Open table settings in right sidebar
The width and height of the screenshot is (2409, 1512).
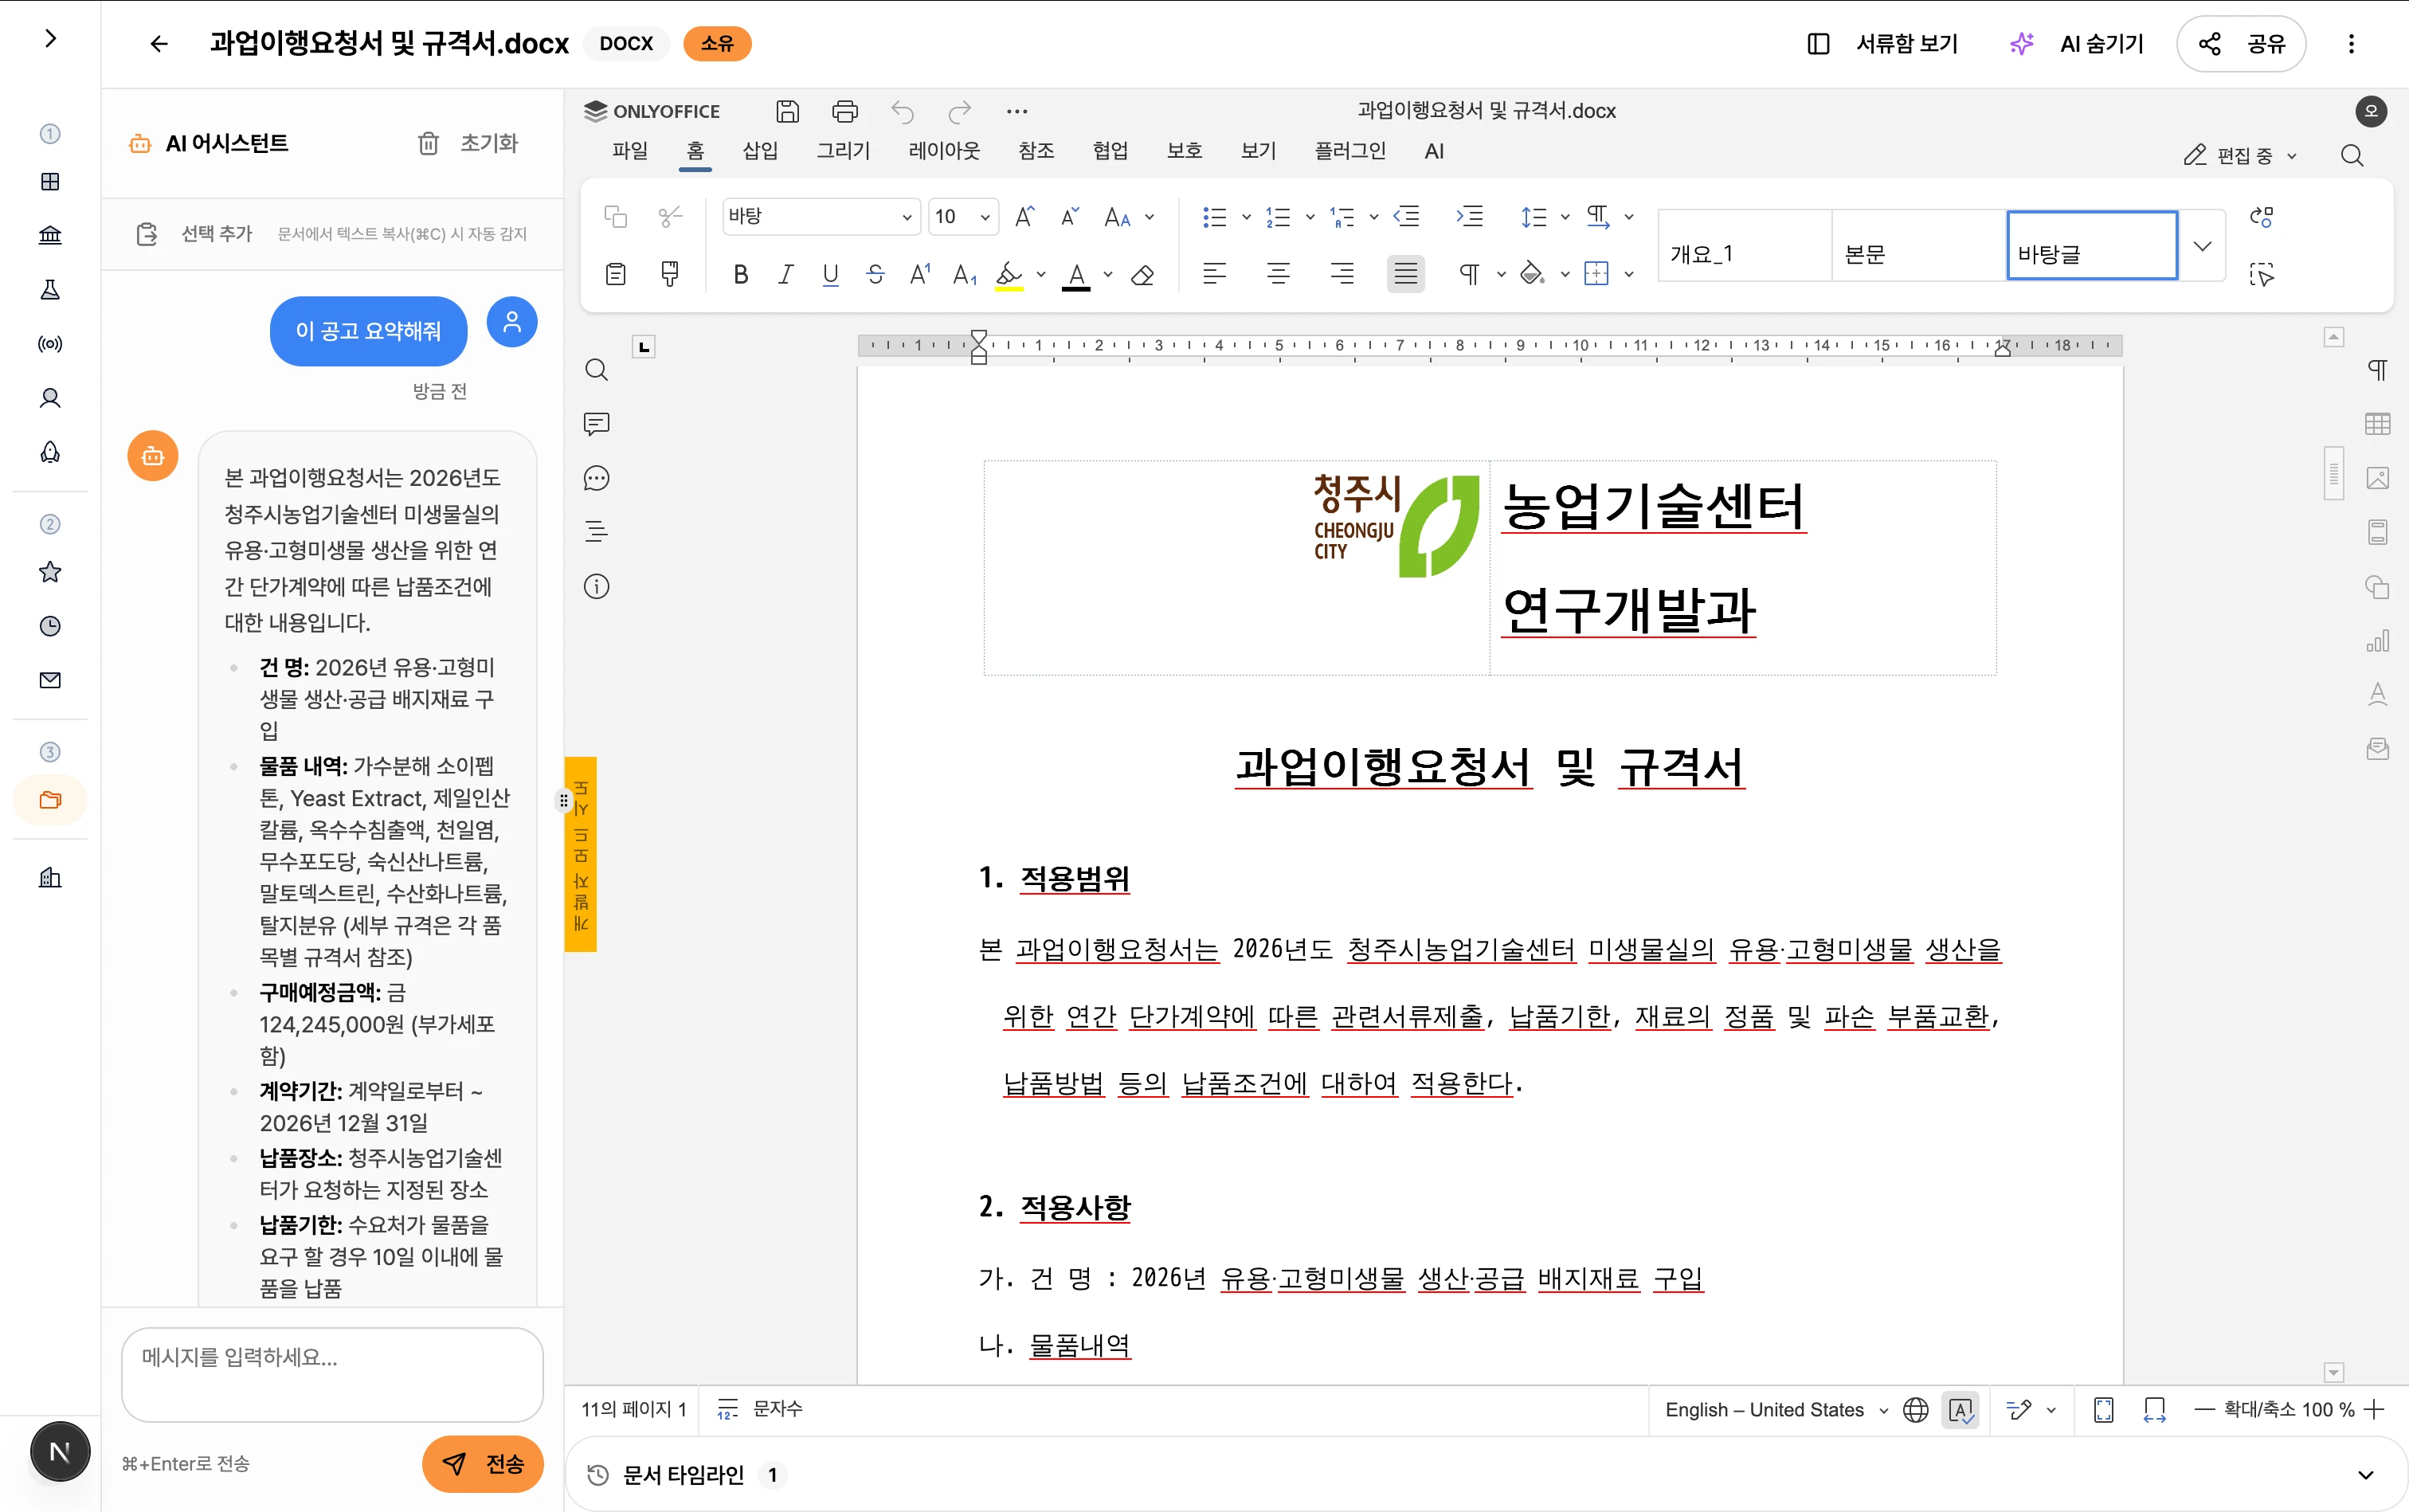[2377, 424]
